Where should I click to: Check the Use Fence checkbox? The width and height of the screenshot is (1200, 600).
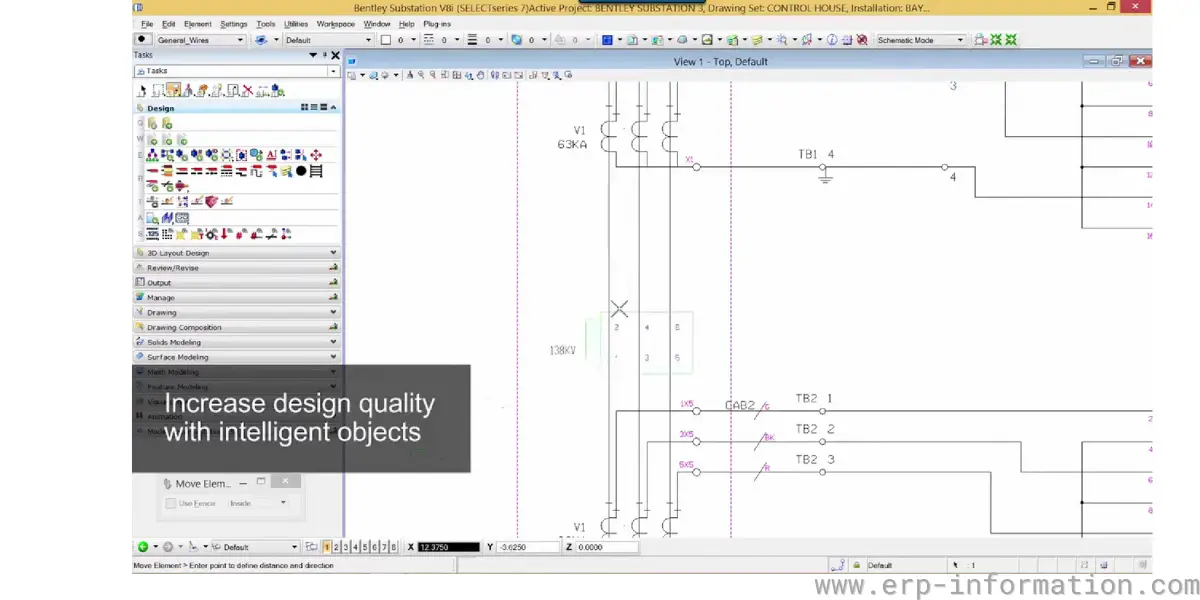point(171,503)
